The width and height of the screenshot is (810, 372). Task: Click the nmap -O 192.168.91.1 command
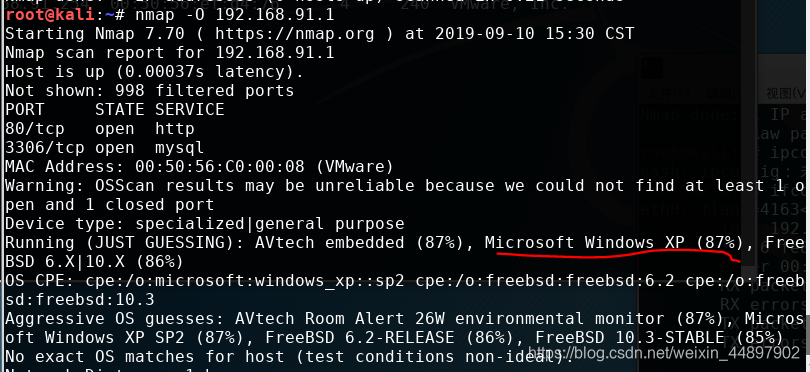coord(235,14)
